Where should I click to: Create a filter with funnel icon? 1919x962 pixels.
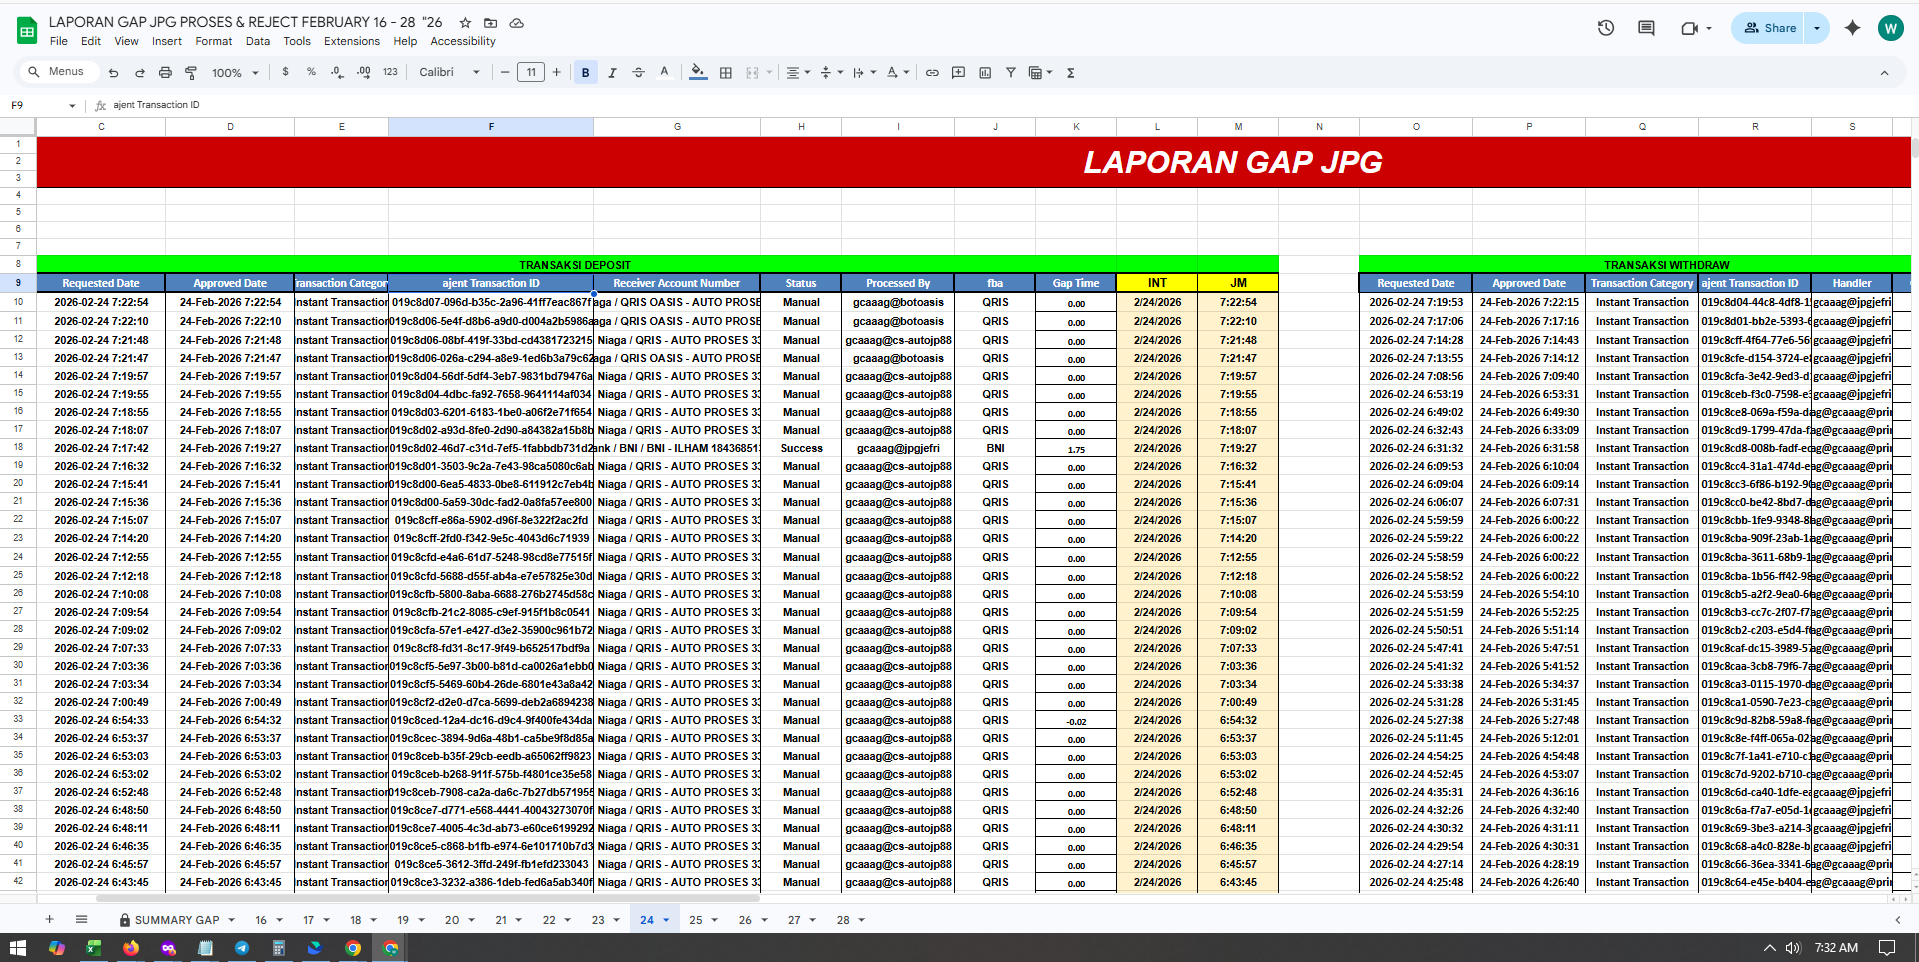pos(1011,73)
